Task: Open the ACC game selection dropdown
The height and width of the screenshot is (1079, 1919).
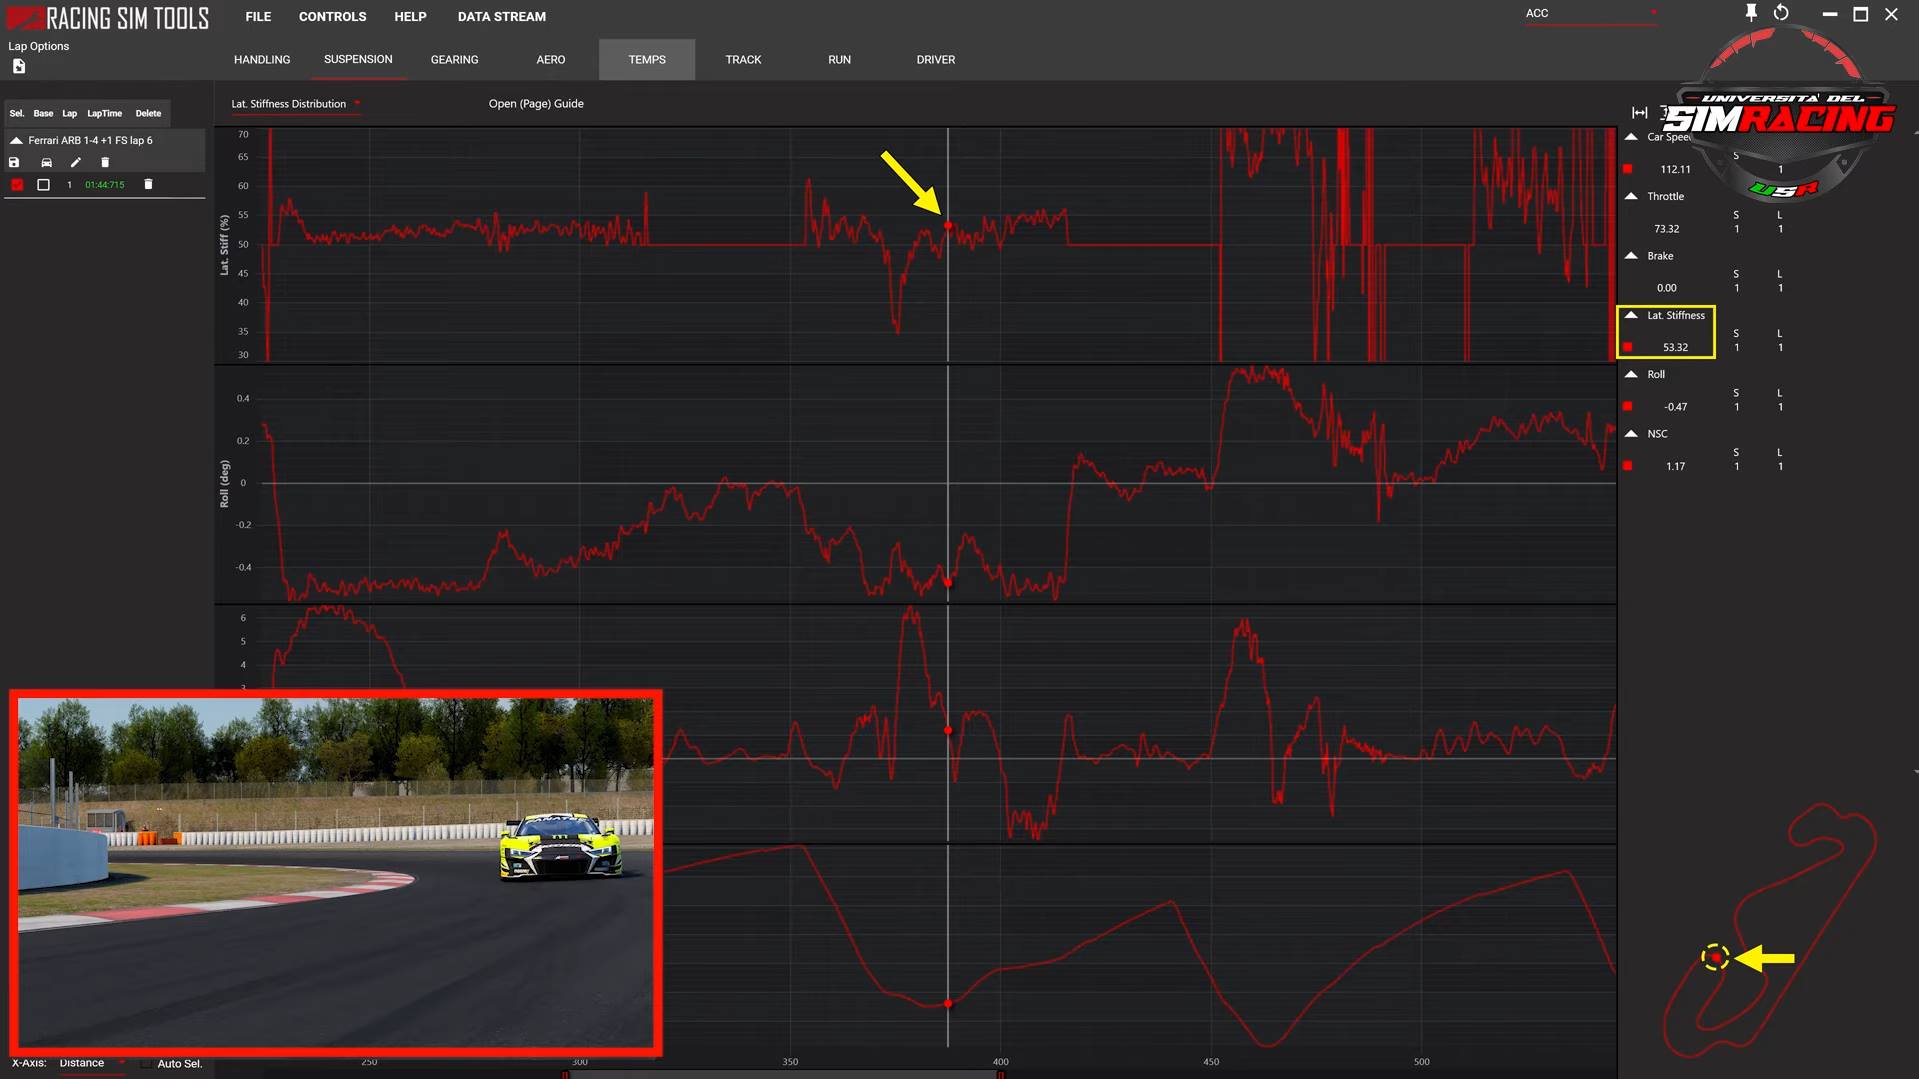Action: (x=1590, y=13)
